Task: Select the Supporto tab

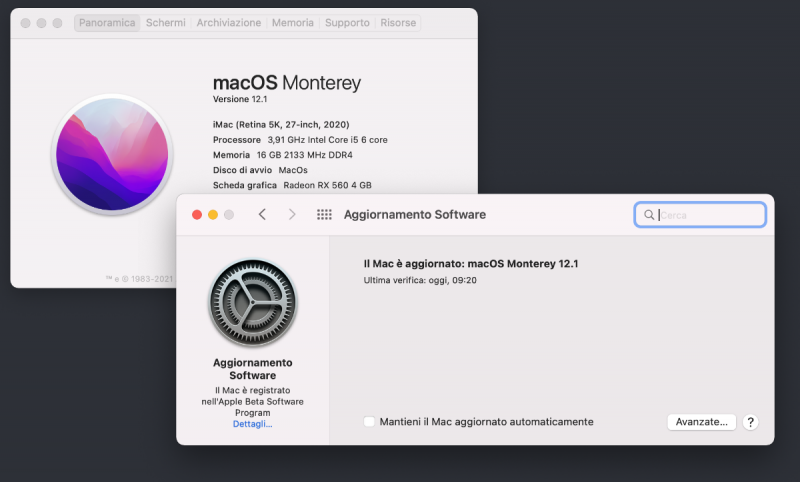Action: pos(347,23)
